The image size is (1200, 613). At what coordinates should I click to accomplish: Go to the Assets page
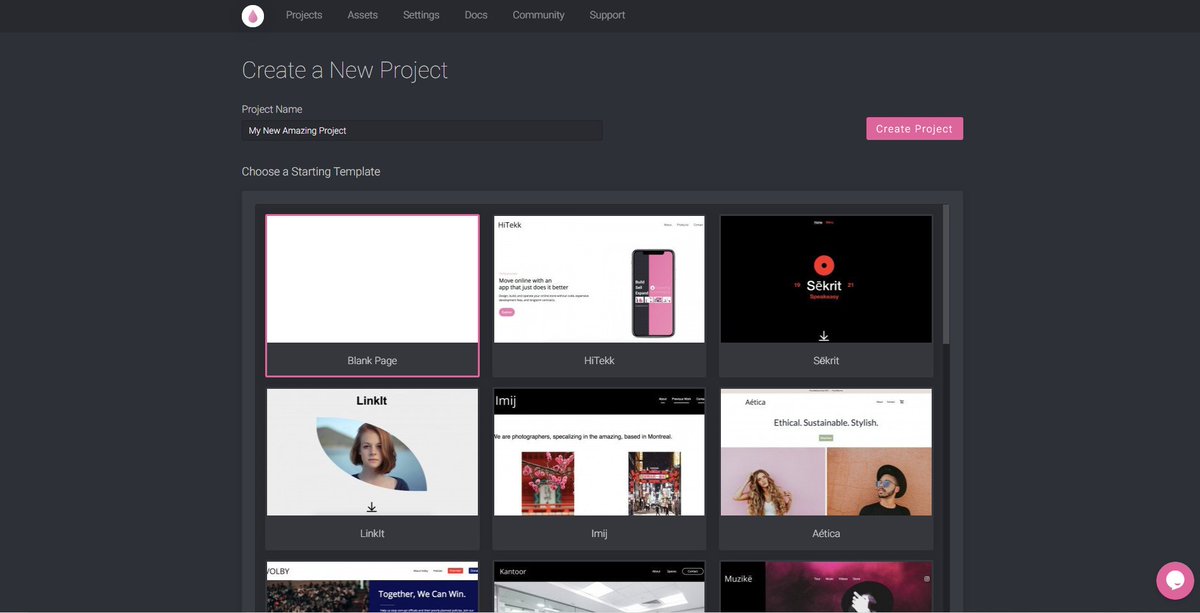coord(363,15)
